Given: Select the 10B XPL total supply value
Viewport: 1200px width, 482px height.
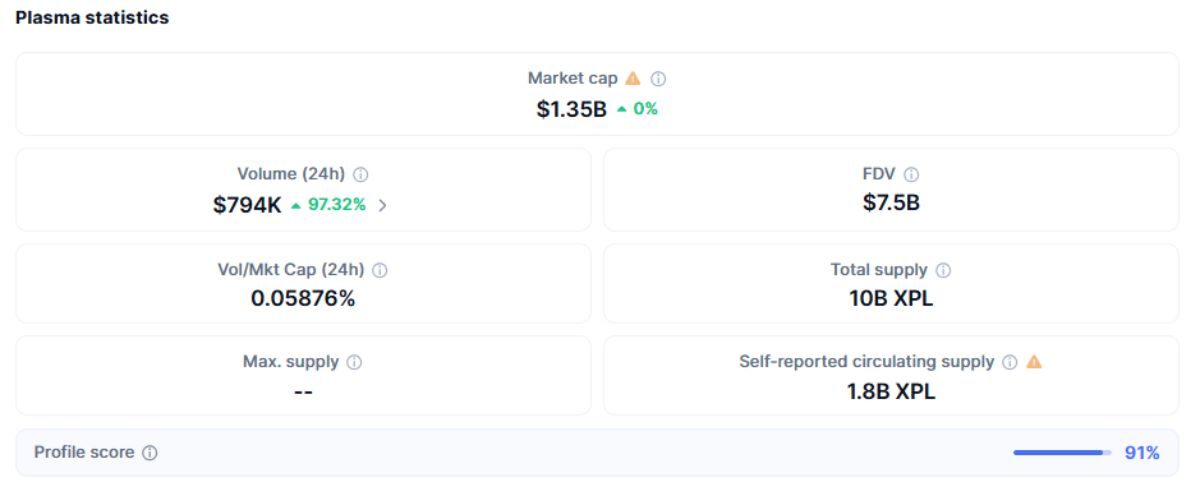Looking at the screenshot, I should pos(891,299).
